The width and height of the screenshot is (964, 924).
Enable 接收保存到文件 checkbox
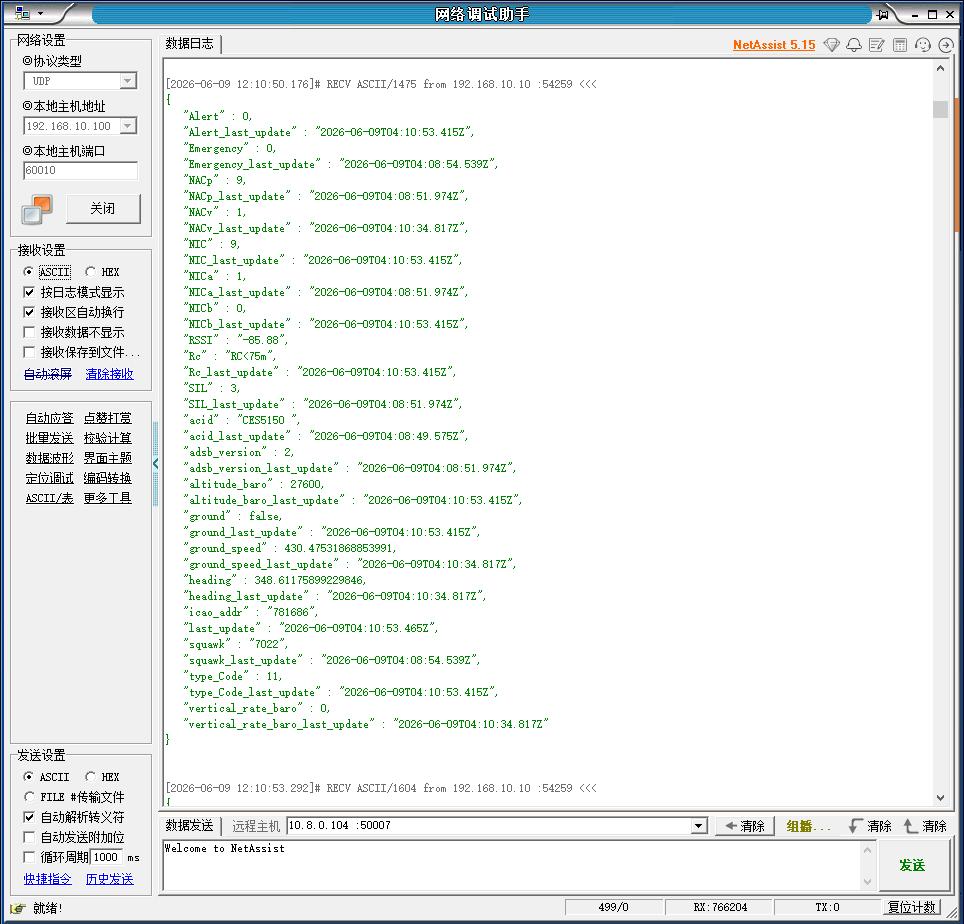(29, 352)
